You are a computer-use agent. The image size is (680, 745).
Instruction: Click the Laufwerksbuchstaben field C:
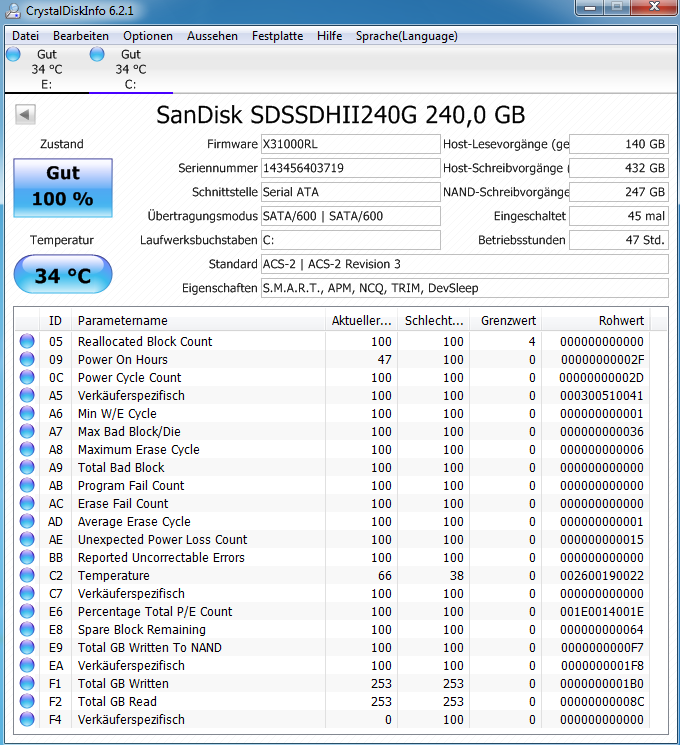[351, 240]
